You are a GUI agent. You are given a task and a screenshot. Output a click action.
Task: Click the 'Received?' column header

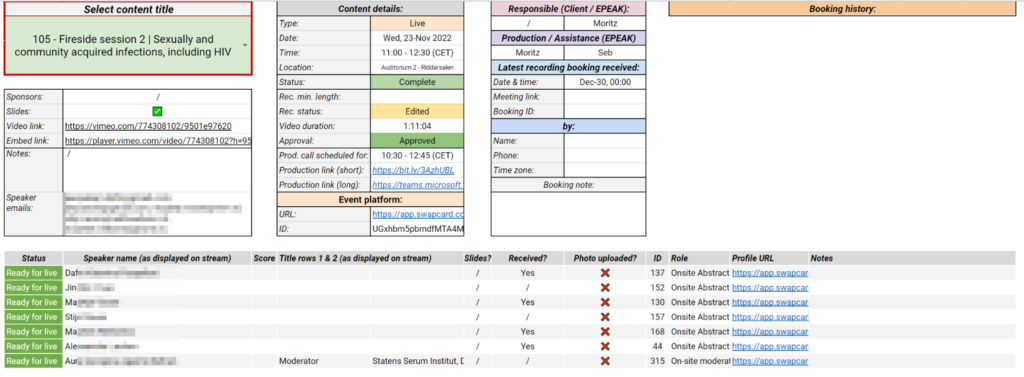coord(528,258)
